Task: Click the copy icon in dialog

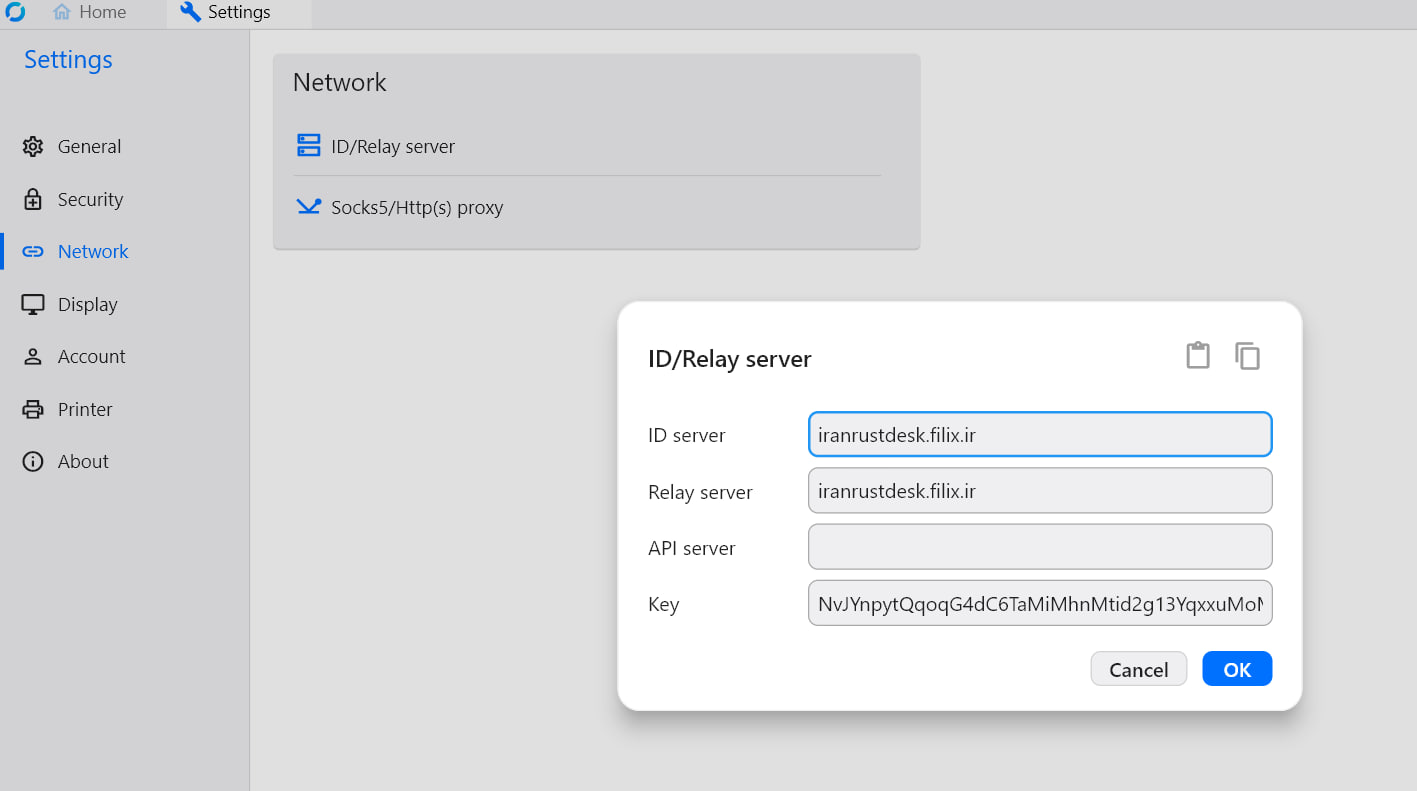Action: [x=1247, y=355]
